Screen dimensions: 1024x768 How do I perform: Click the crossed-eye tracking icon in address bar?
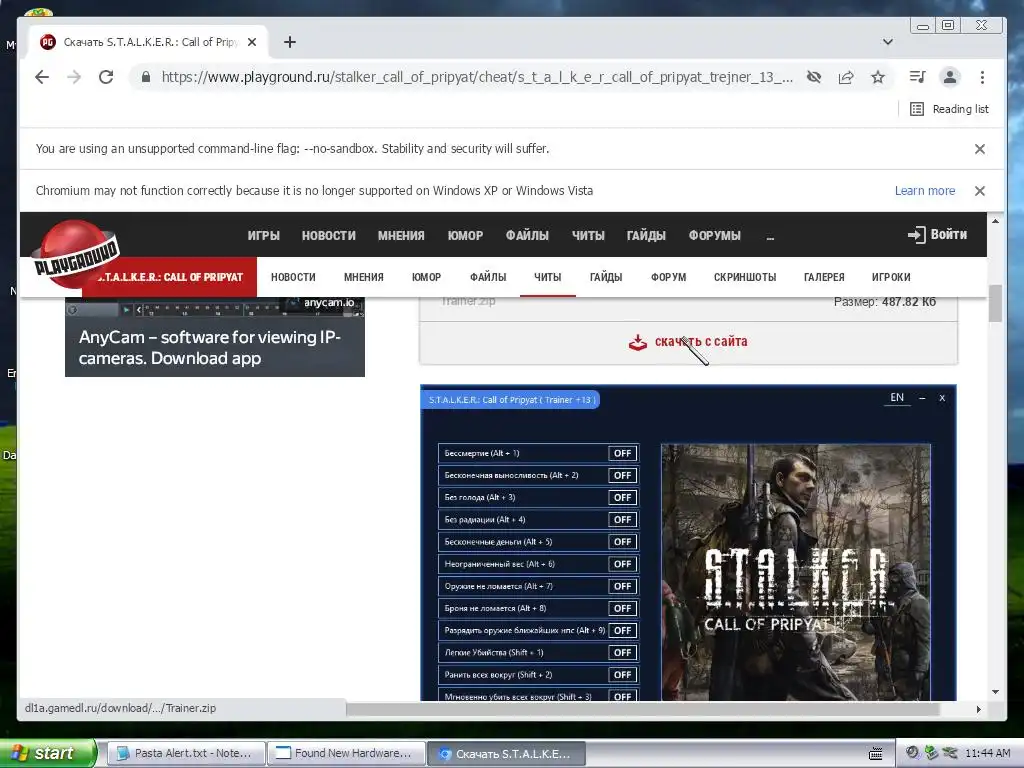coord(814,77)
